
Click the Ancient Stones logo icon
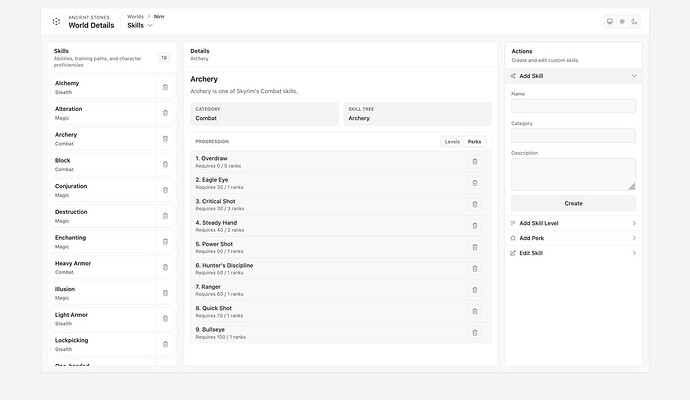(x=56, y=21)
